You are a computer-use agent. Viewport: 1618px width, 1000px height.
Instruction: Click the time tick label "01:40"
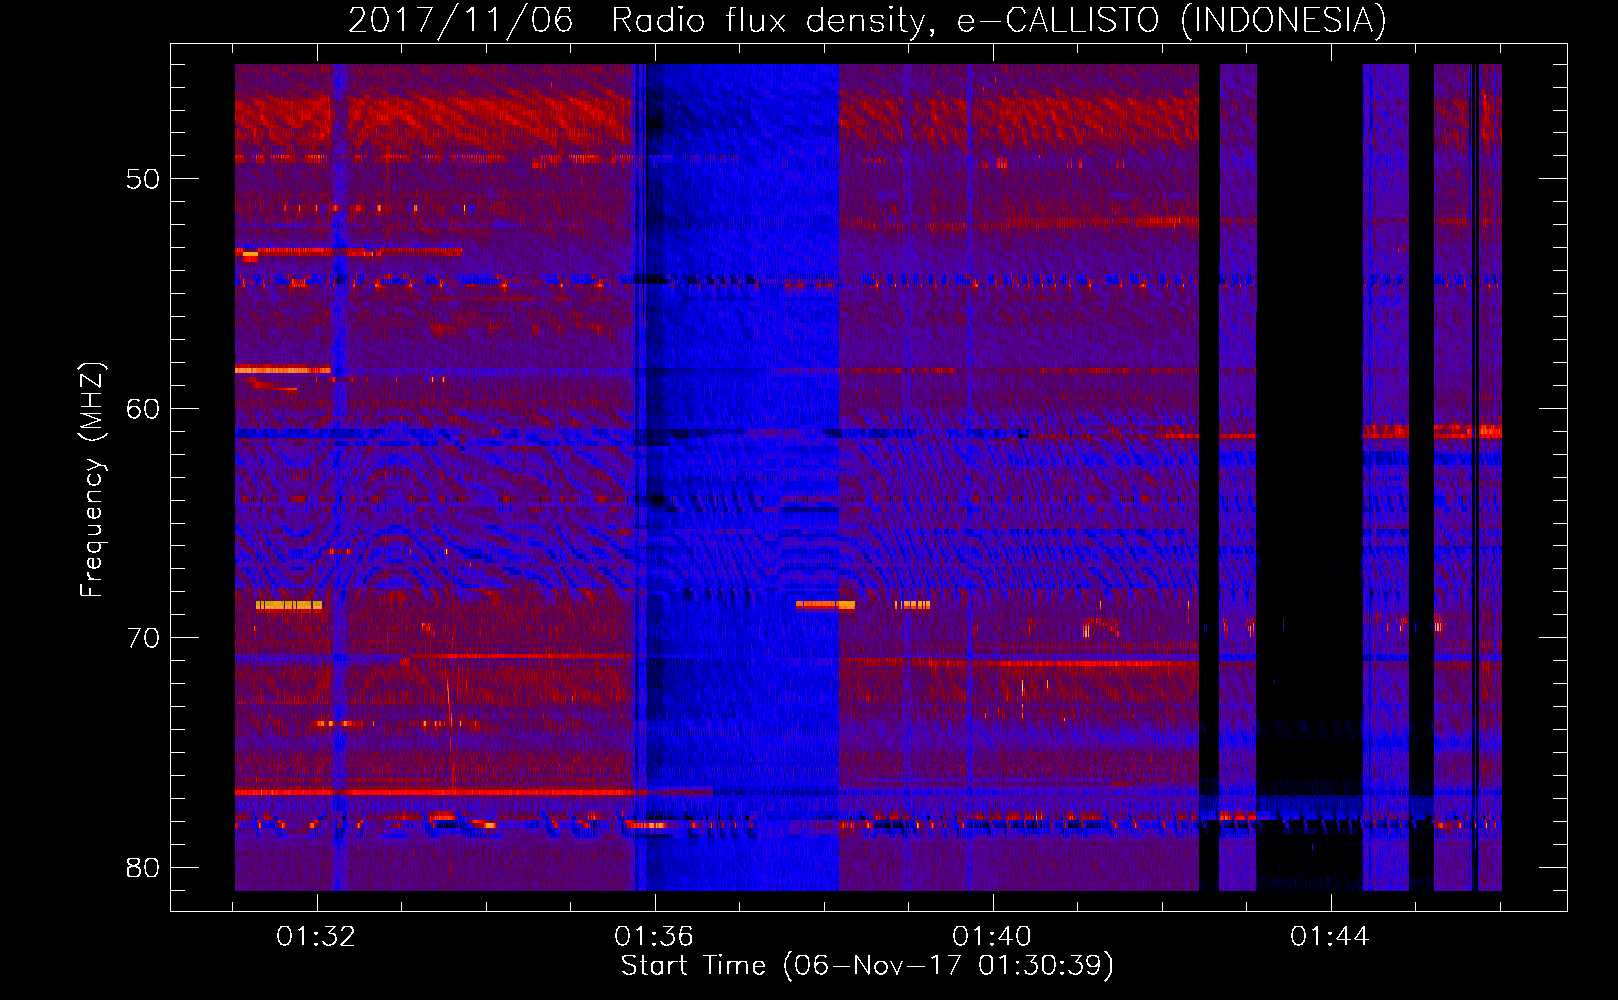(992, 937)
